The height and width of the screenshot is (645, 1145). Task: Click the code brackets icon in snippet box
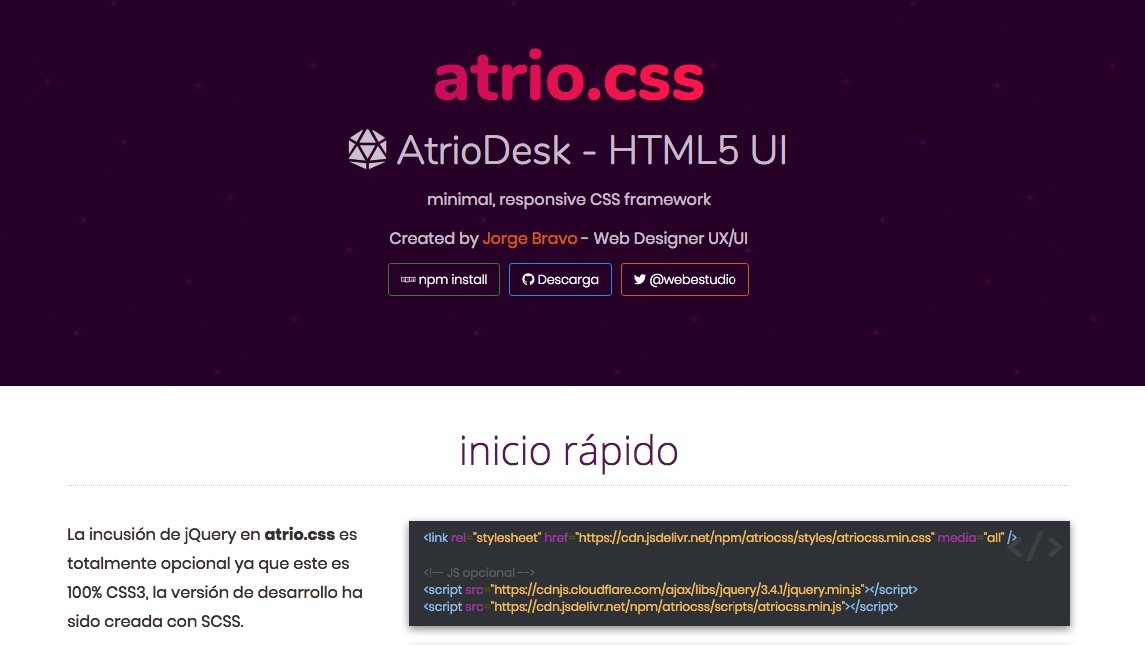pos(1035,546)
